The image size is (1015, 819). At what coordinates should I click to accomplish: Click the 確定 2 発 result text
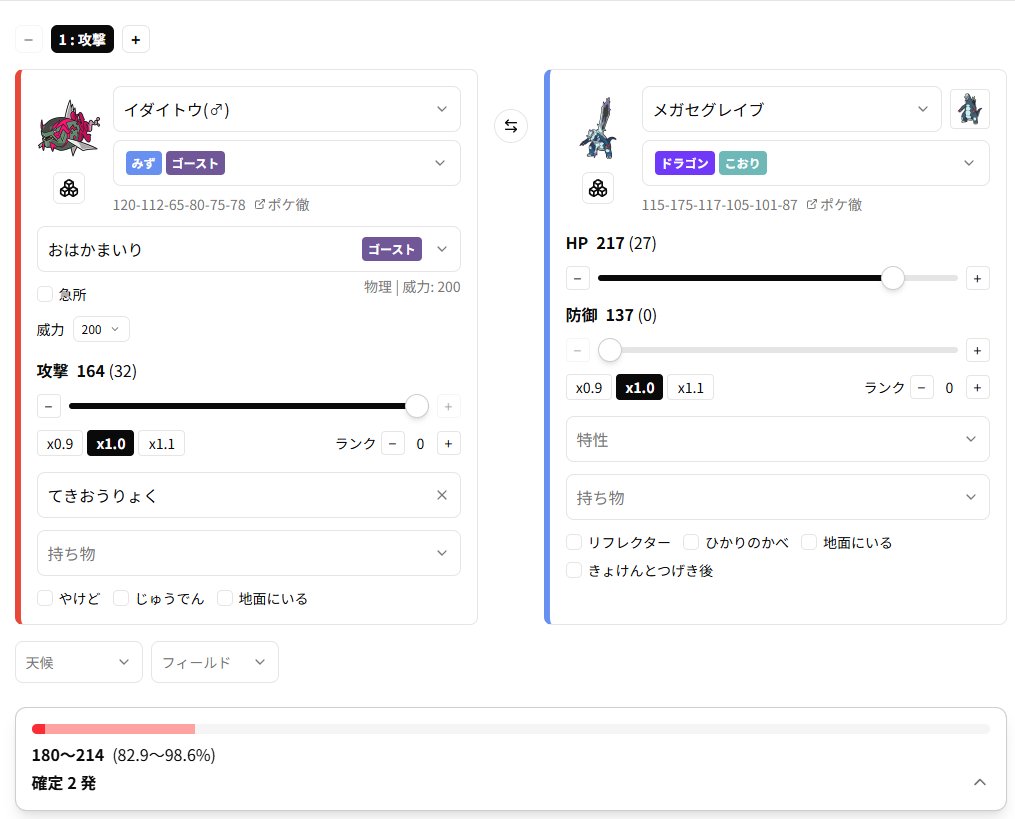point(64,783)
